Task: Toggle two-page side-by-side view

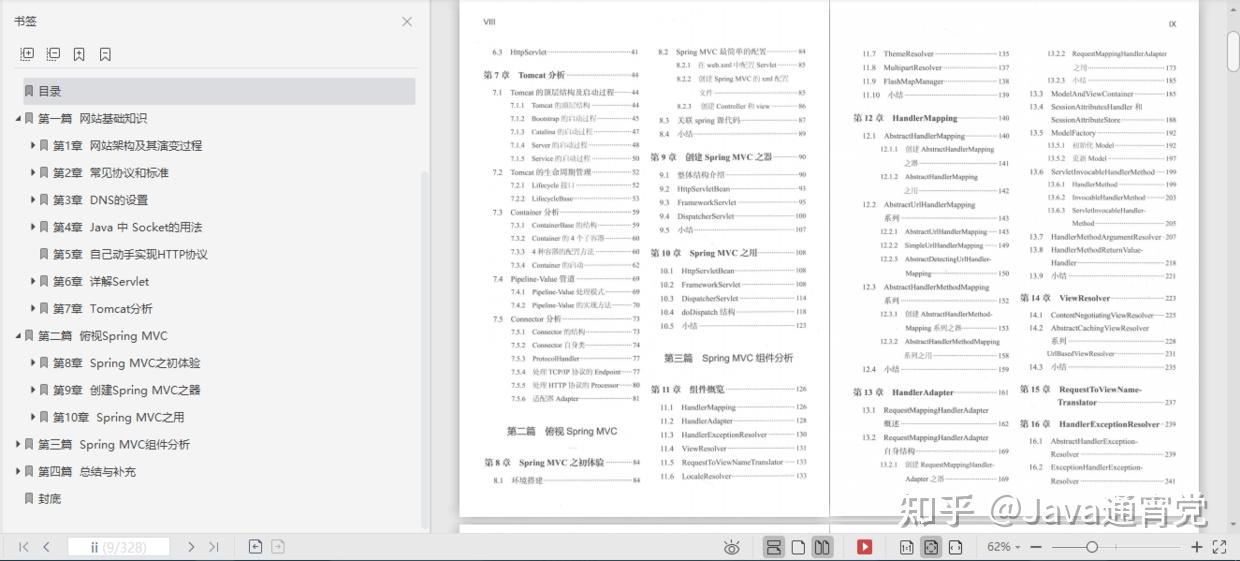Action: pos(822,547)
